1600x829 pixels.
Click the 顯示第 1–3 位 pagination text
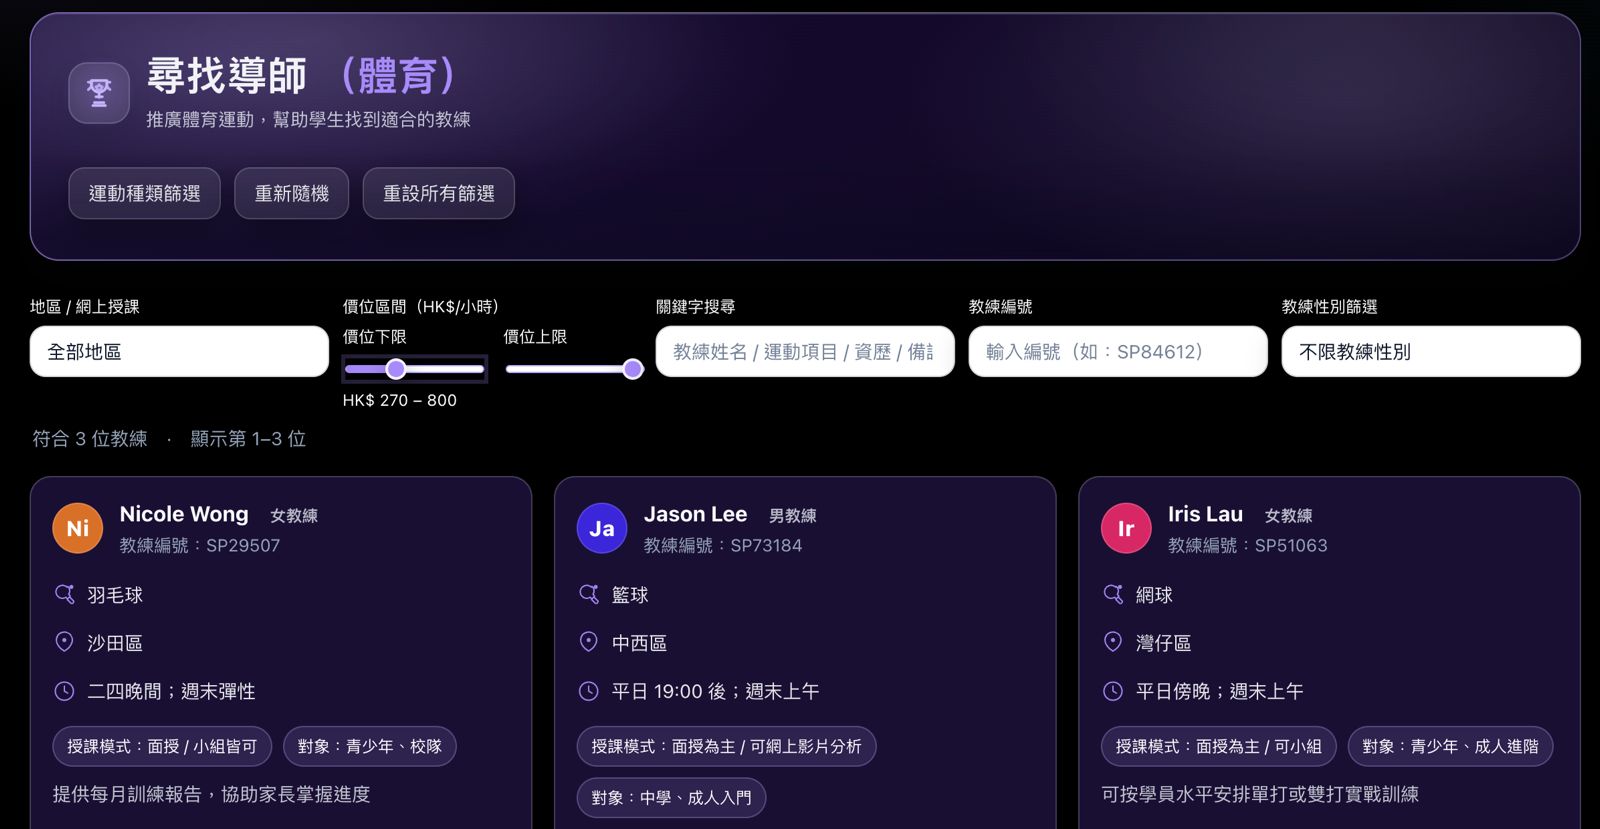[x=248, y=438]
